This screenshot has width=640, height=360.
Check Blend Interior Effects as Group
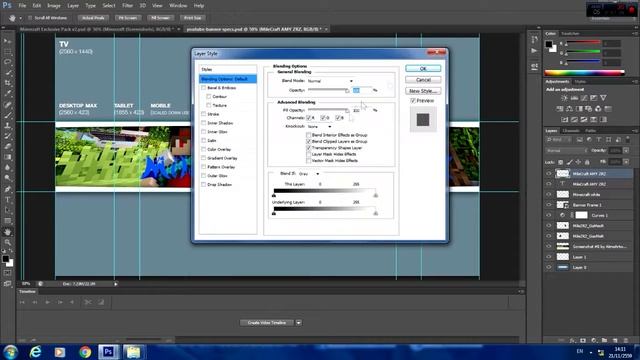tap(309, 135)
